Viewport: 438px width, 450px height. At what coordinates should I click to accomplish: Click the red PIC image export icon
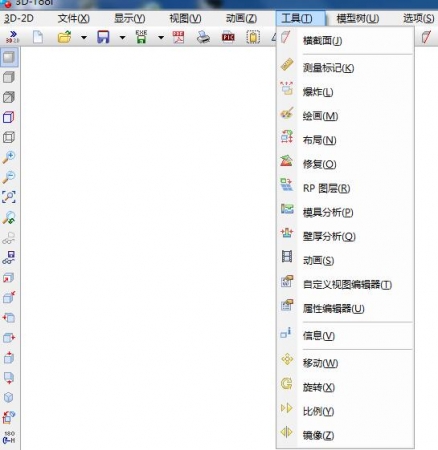(228, 37)
